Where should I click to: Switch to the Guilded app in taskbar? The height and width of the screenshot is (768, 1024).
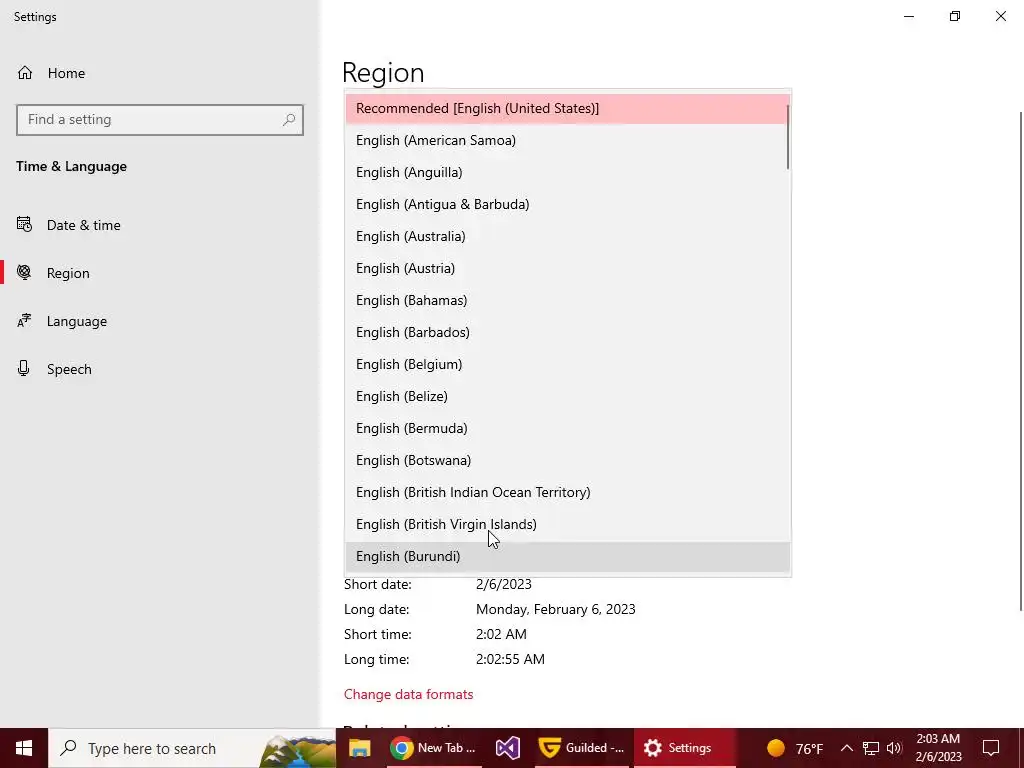[x=582, y=748]
